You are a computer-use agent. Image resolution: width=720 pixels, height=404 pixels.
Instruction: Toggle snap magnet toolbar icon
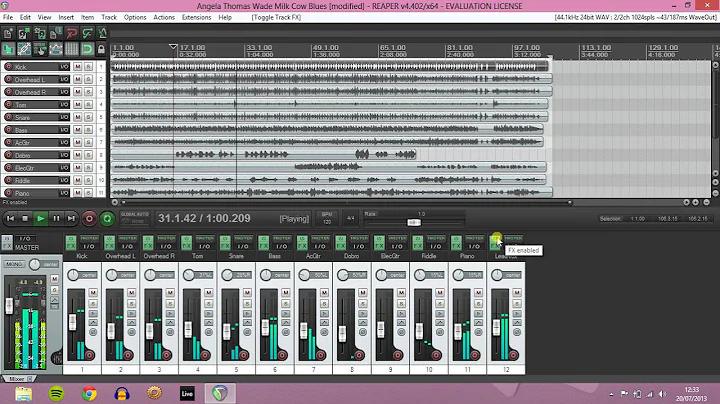(87, 49)
